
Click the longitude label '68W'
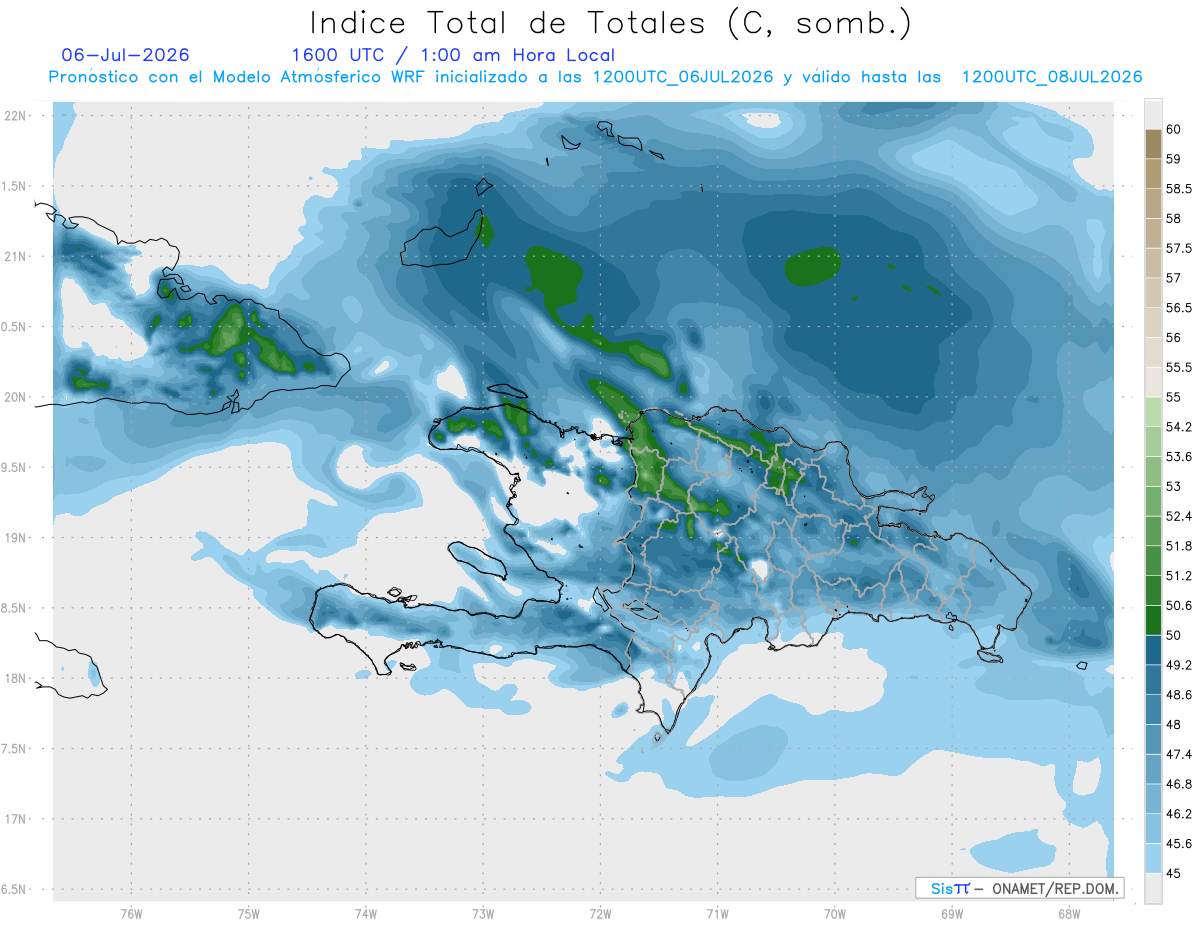click(1069, 913)
